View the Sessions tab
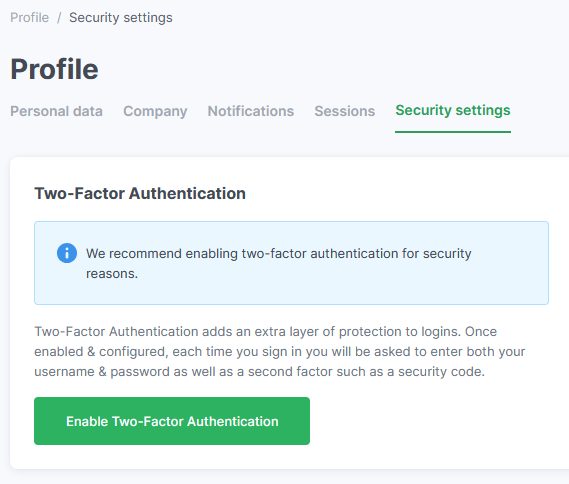The height and width of the screenshot is (484, 569). (345, 111)
